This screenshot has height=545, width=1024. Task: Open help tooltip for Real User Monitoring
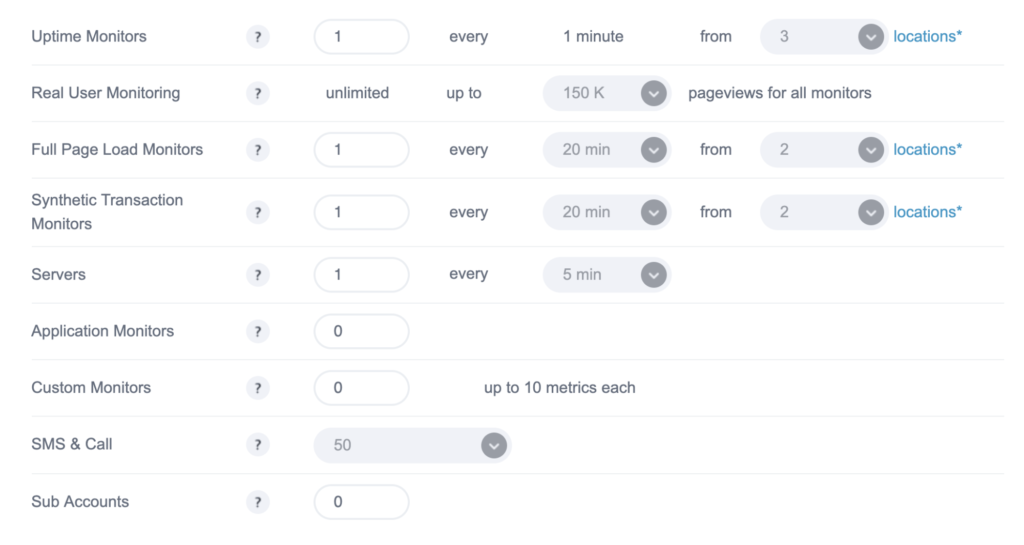(258, 93)
